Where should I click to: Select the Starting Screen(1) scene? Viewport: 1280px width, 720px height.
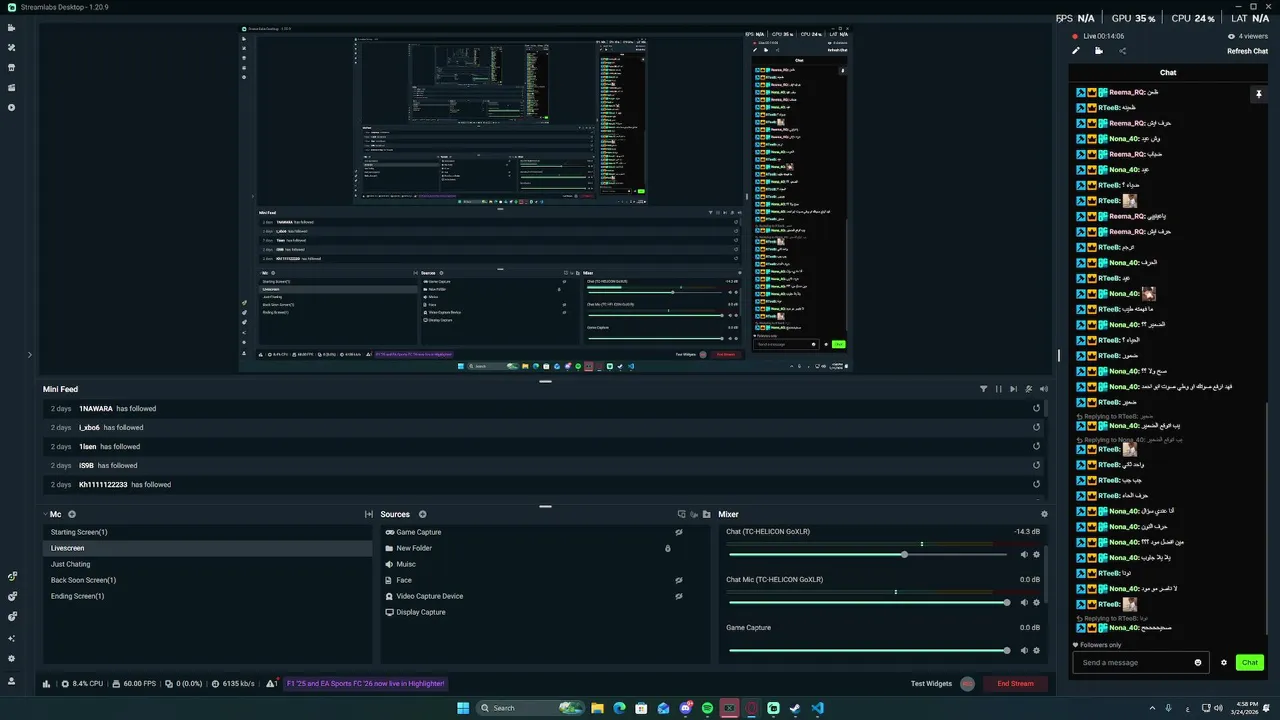(x=208, y=532)
